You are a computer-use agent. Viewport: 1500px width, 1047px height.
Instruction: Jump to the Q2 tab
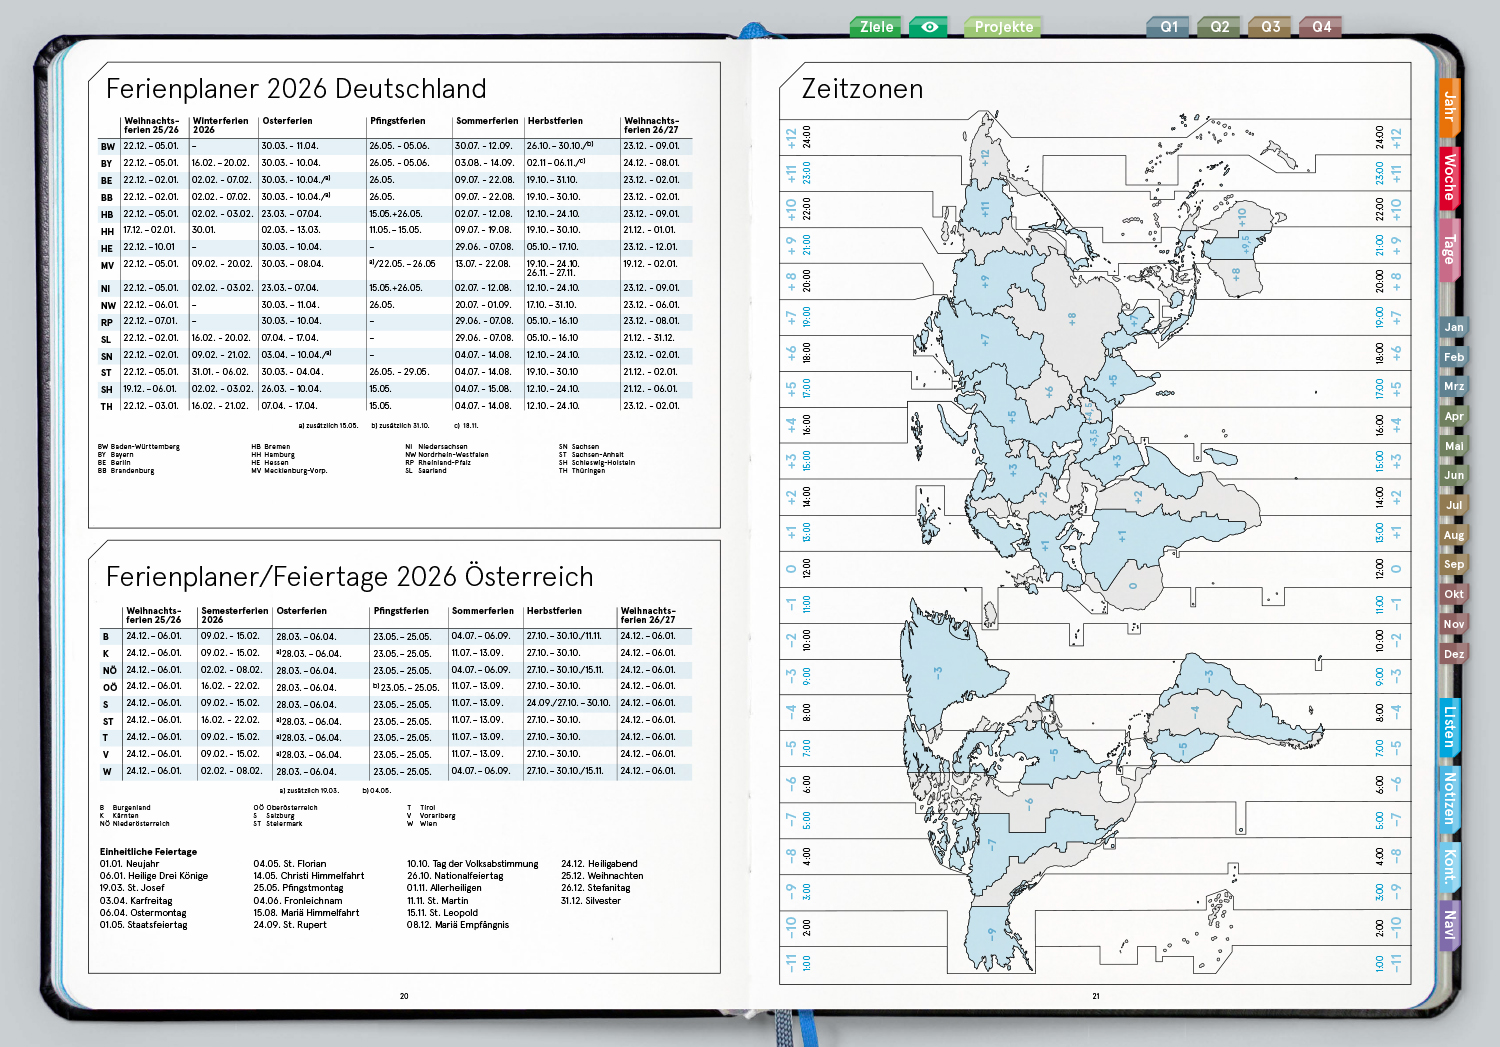click(1220, 27)
